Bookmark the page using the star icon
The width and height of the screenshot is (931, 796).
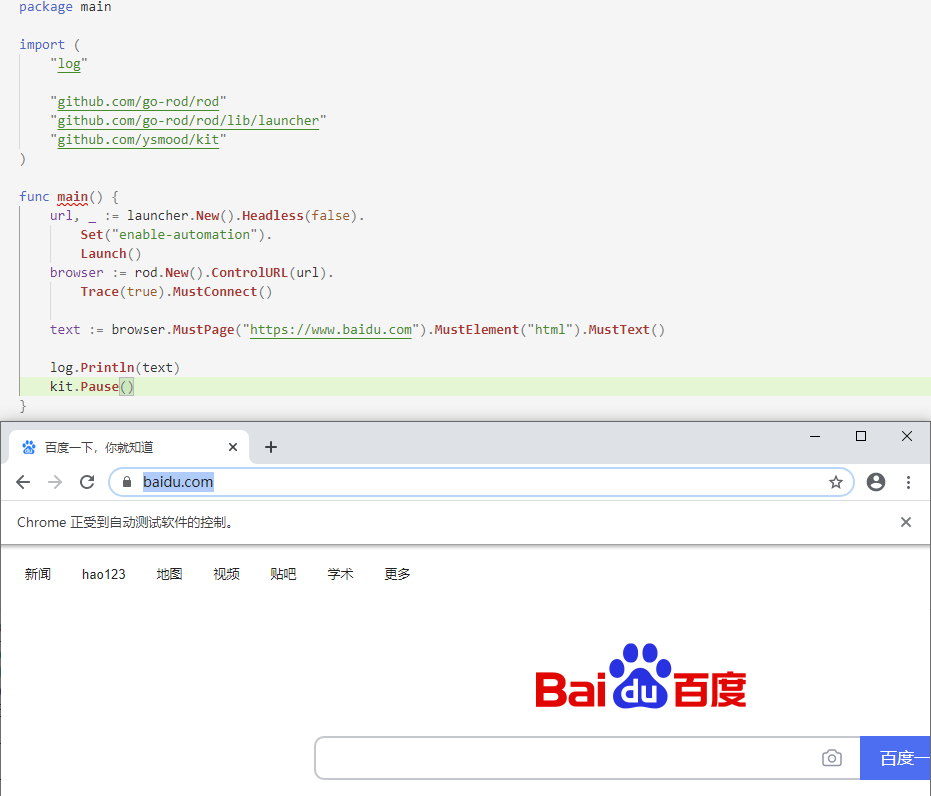pyautogui.click(x=836, y=482)
